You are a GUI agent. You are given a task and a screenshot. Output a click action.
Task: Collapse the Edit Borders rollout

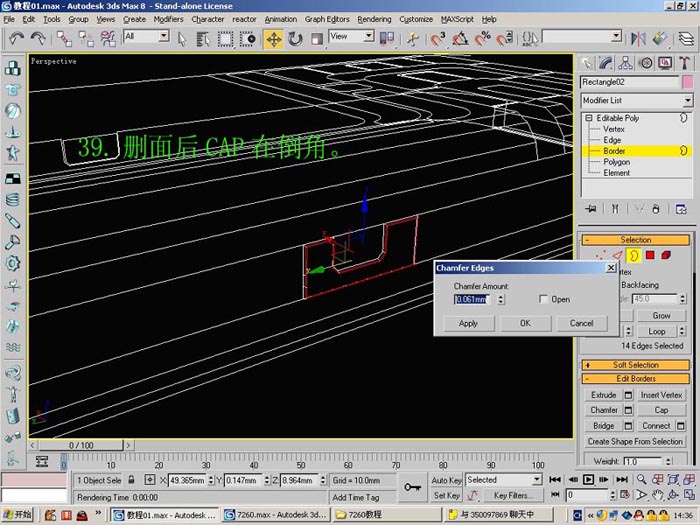tap(636, 379)
